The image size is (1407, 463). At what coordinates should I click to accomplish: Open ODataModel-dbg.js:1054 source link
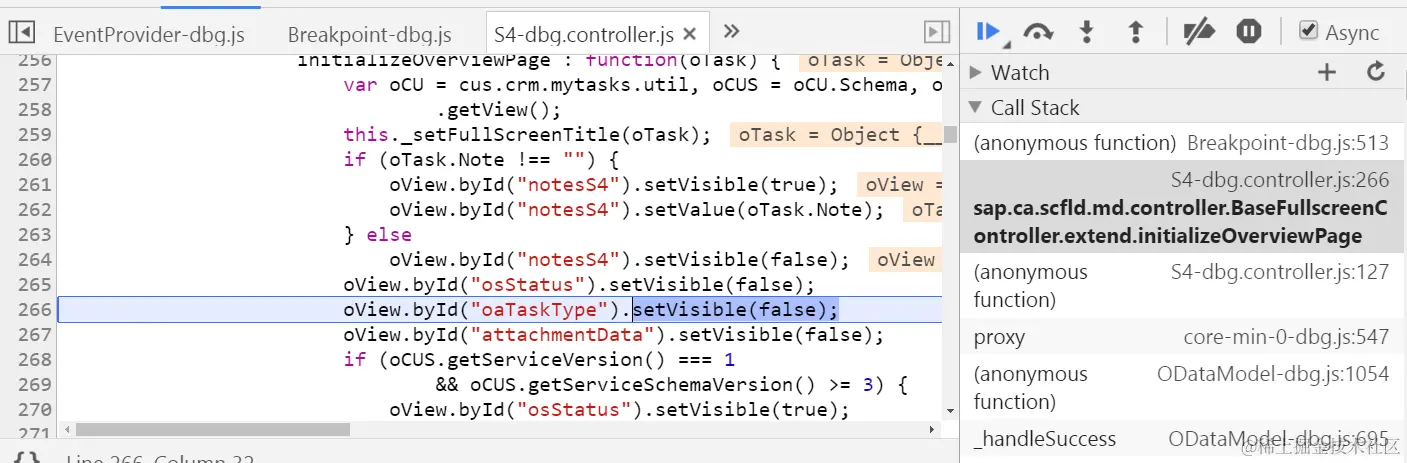click(x=1273, y=374)
